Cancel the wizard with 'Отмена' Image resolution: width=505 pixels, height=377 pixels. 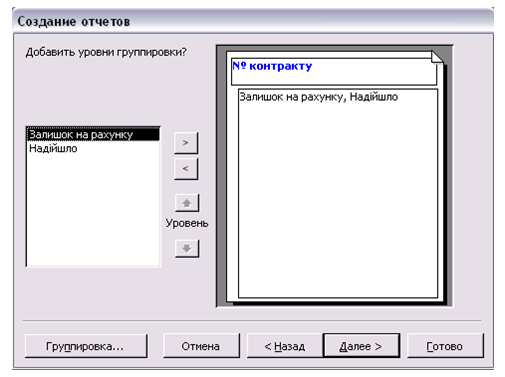pos(201,346)
